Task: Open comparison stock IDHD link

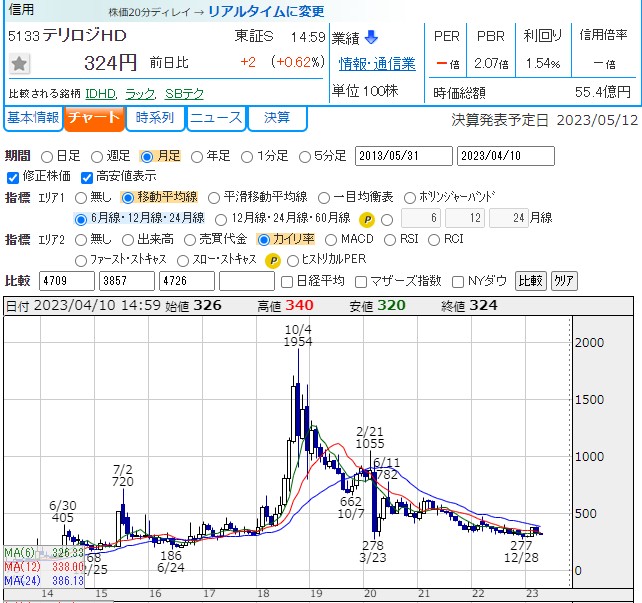Action: (101, 94)
